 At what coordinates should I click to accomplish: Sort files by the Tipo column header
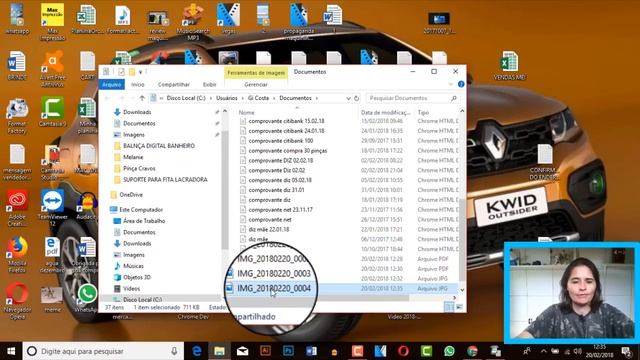pos(423,112)
